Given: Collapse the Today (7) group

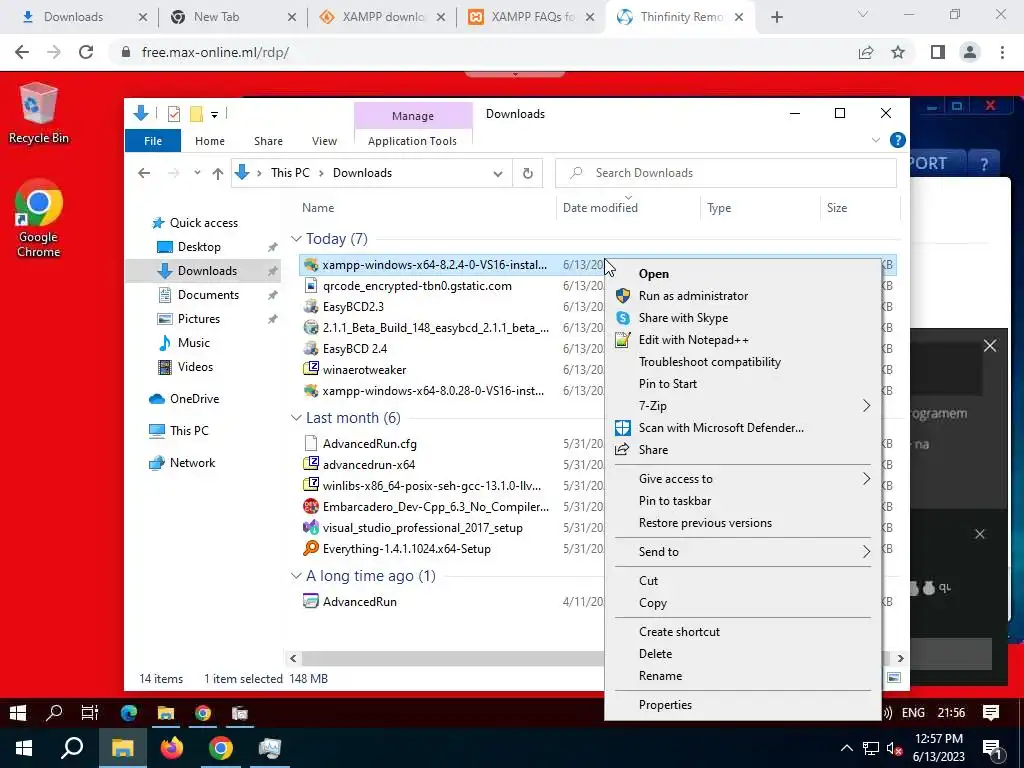Looking at the screenshot, I should tap(296, 239).
